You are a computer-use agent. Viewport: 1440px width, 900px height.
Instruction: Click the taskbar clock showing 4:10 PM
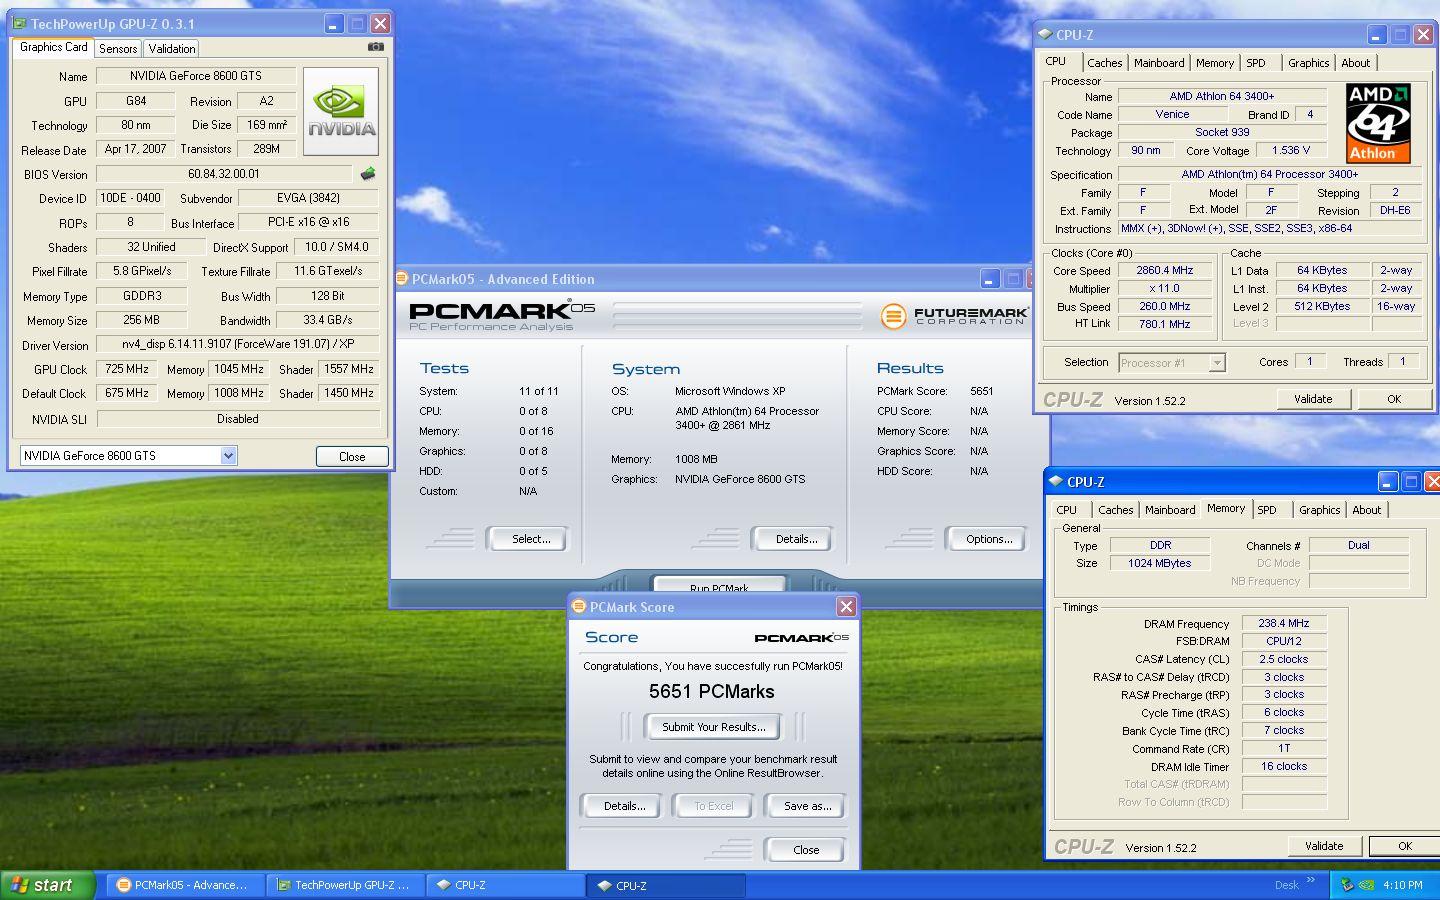click(x=1403, y=885)
